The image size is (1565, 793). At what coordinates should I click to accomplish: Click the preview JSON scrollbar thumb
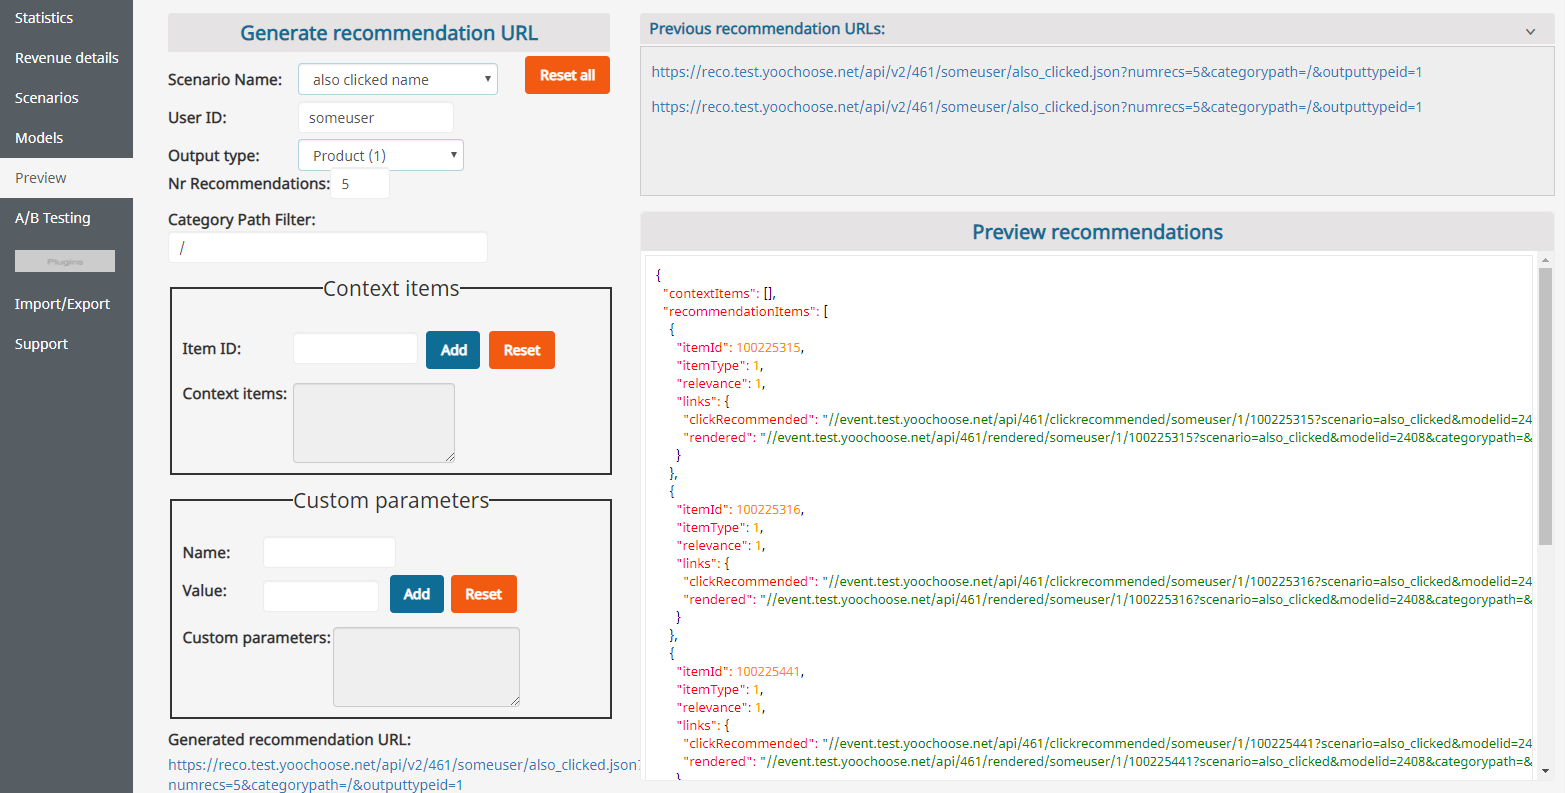pos(1545,406)
